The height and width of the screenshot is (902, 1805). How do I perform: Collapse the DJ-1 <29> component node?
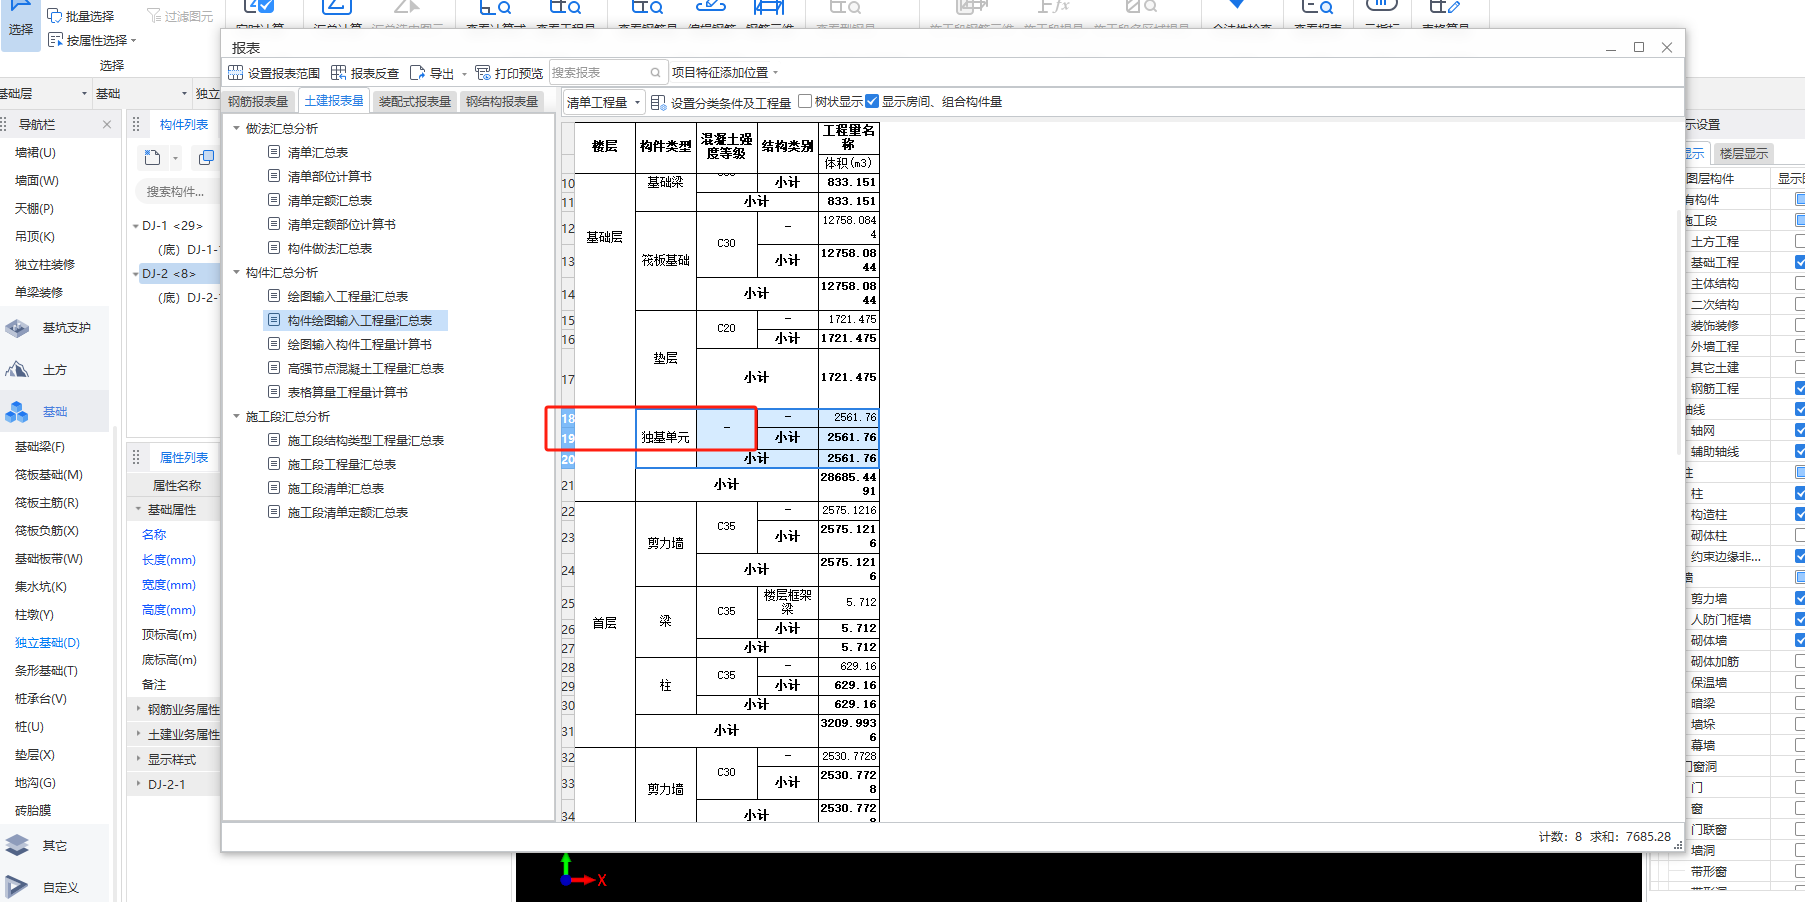[136, 226]
